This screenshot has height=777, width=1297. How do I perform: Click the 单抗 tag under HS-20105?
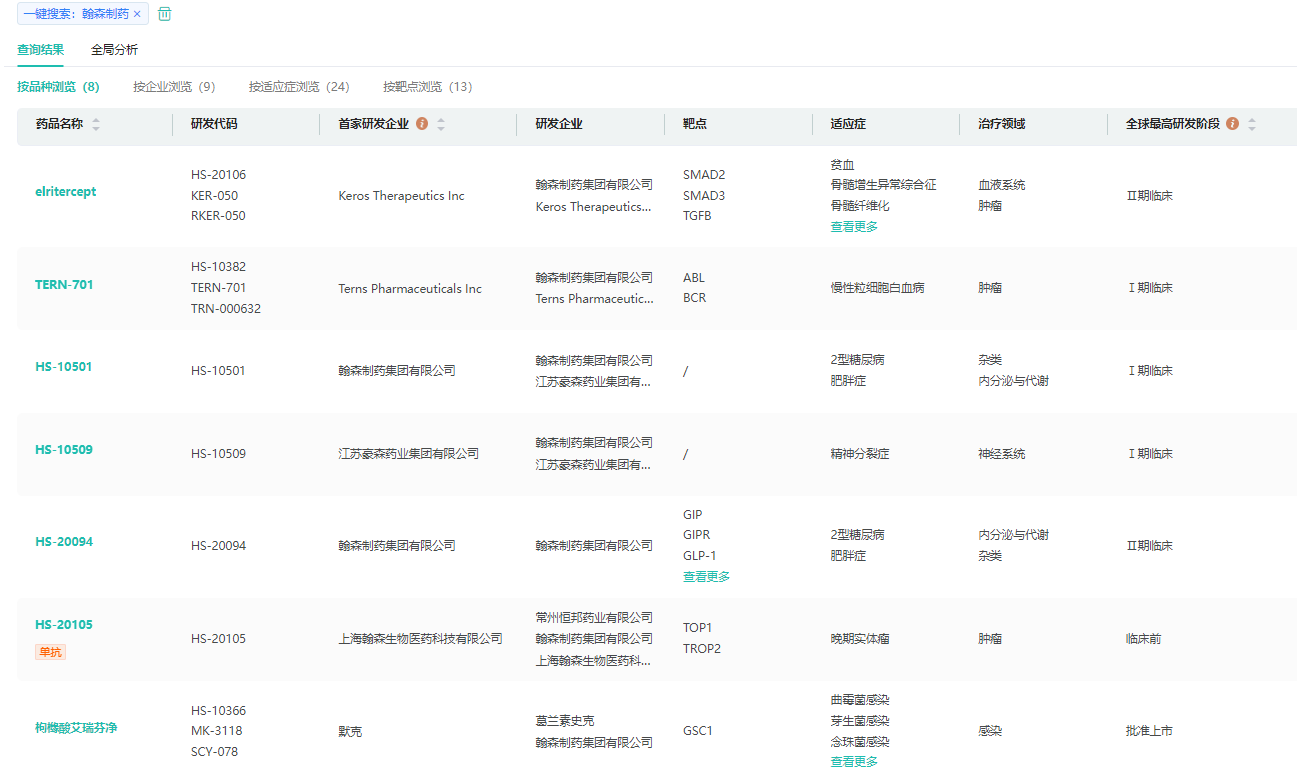50,652
